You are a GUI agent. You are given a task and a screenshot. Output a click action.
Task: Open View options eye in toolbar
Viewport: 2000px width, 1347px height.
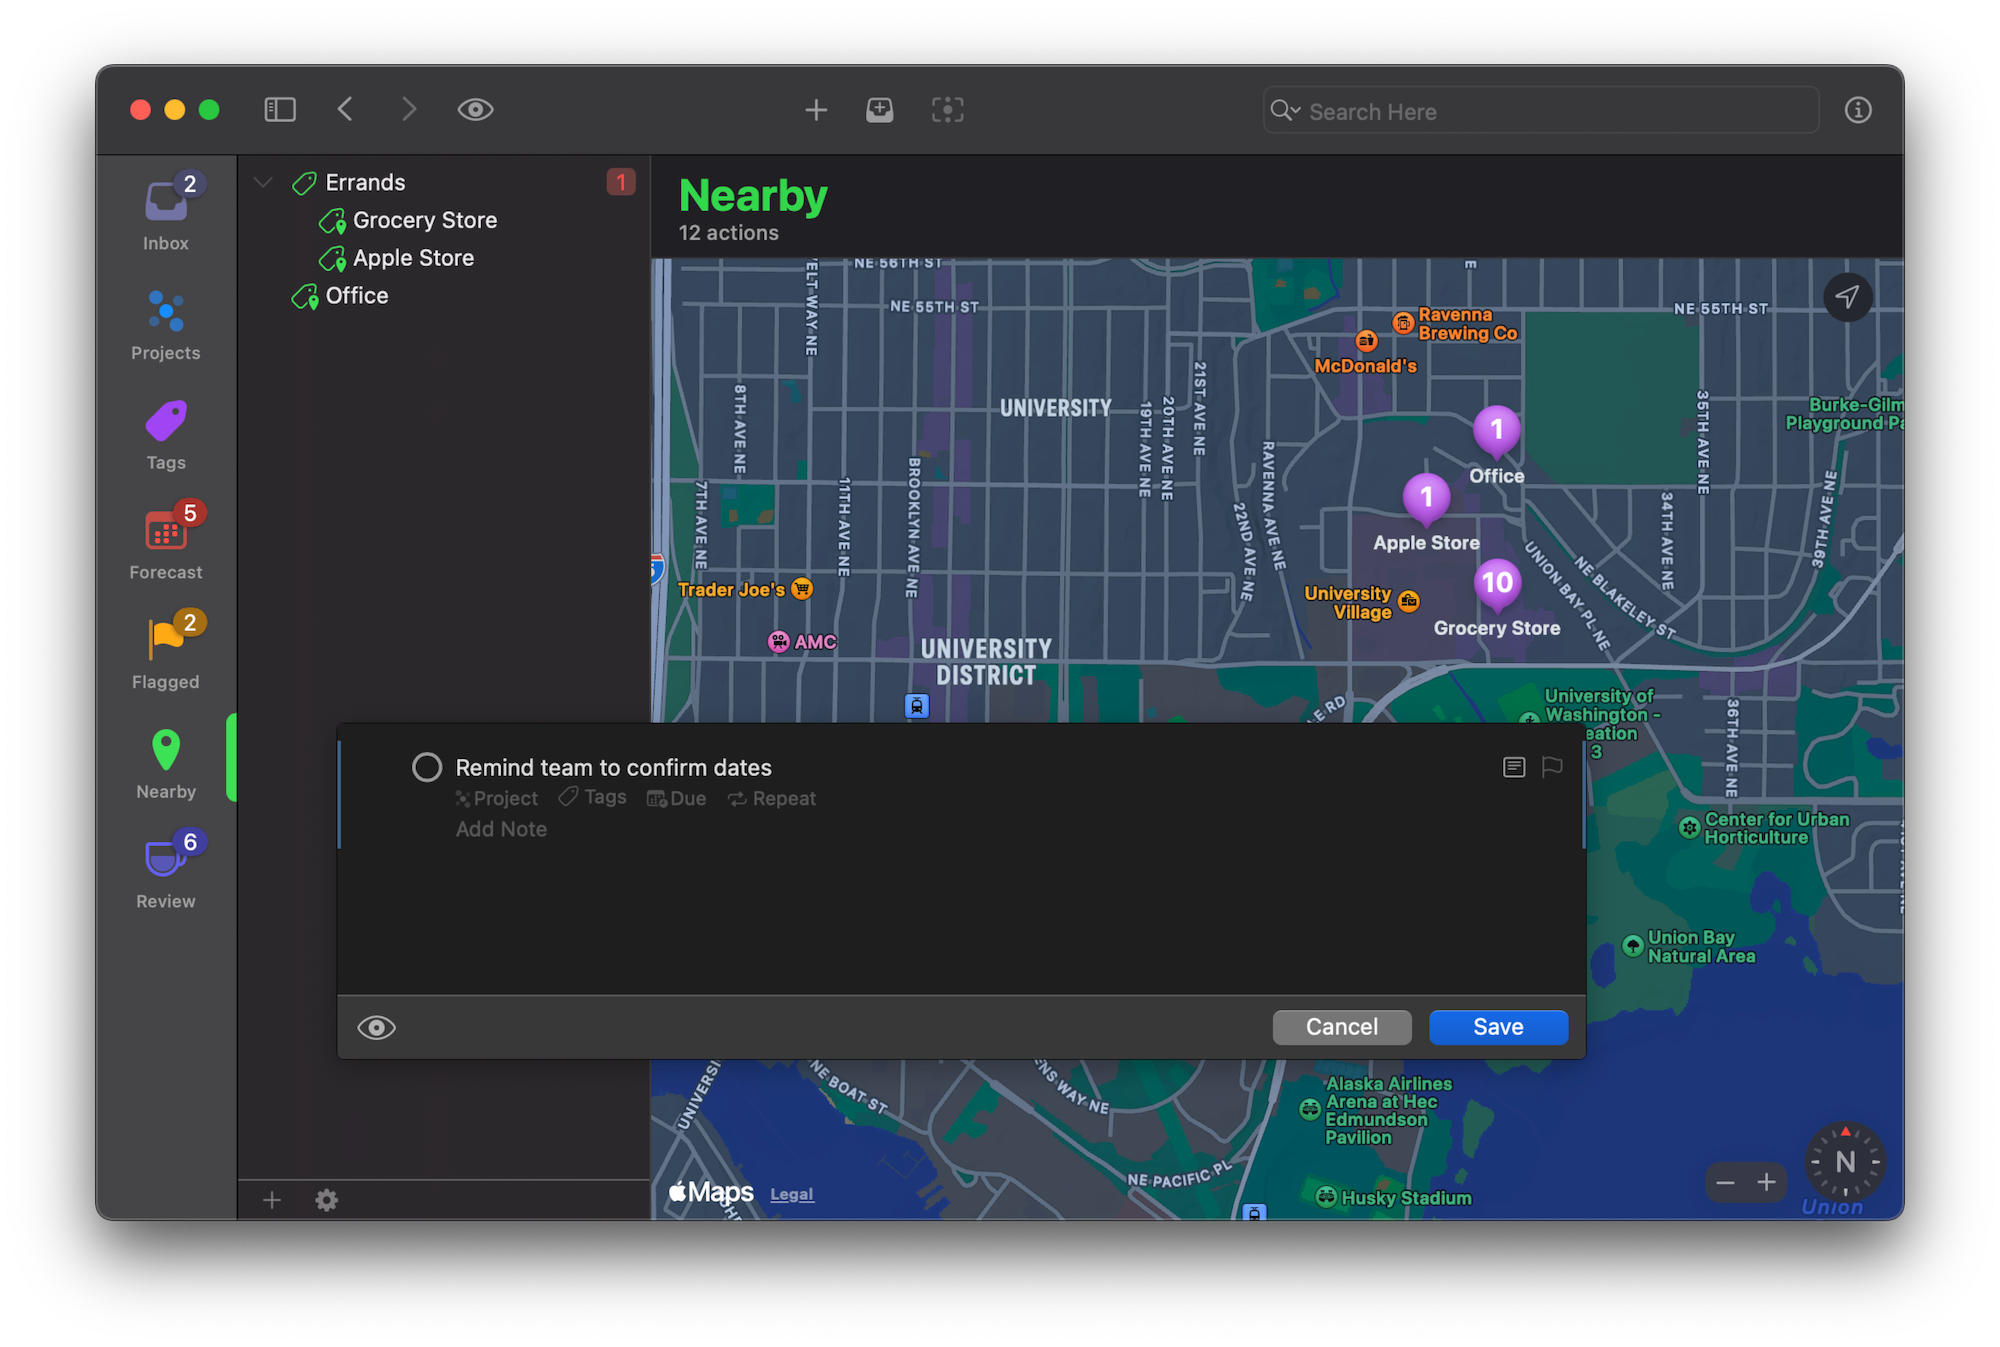point(475,110)
